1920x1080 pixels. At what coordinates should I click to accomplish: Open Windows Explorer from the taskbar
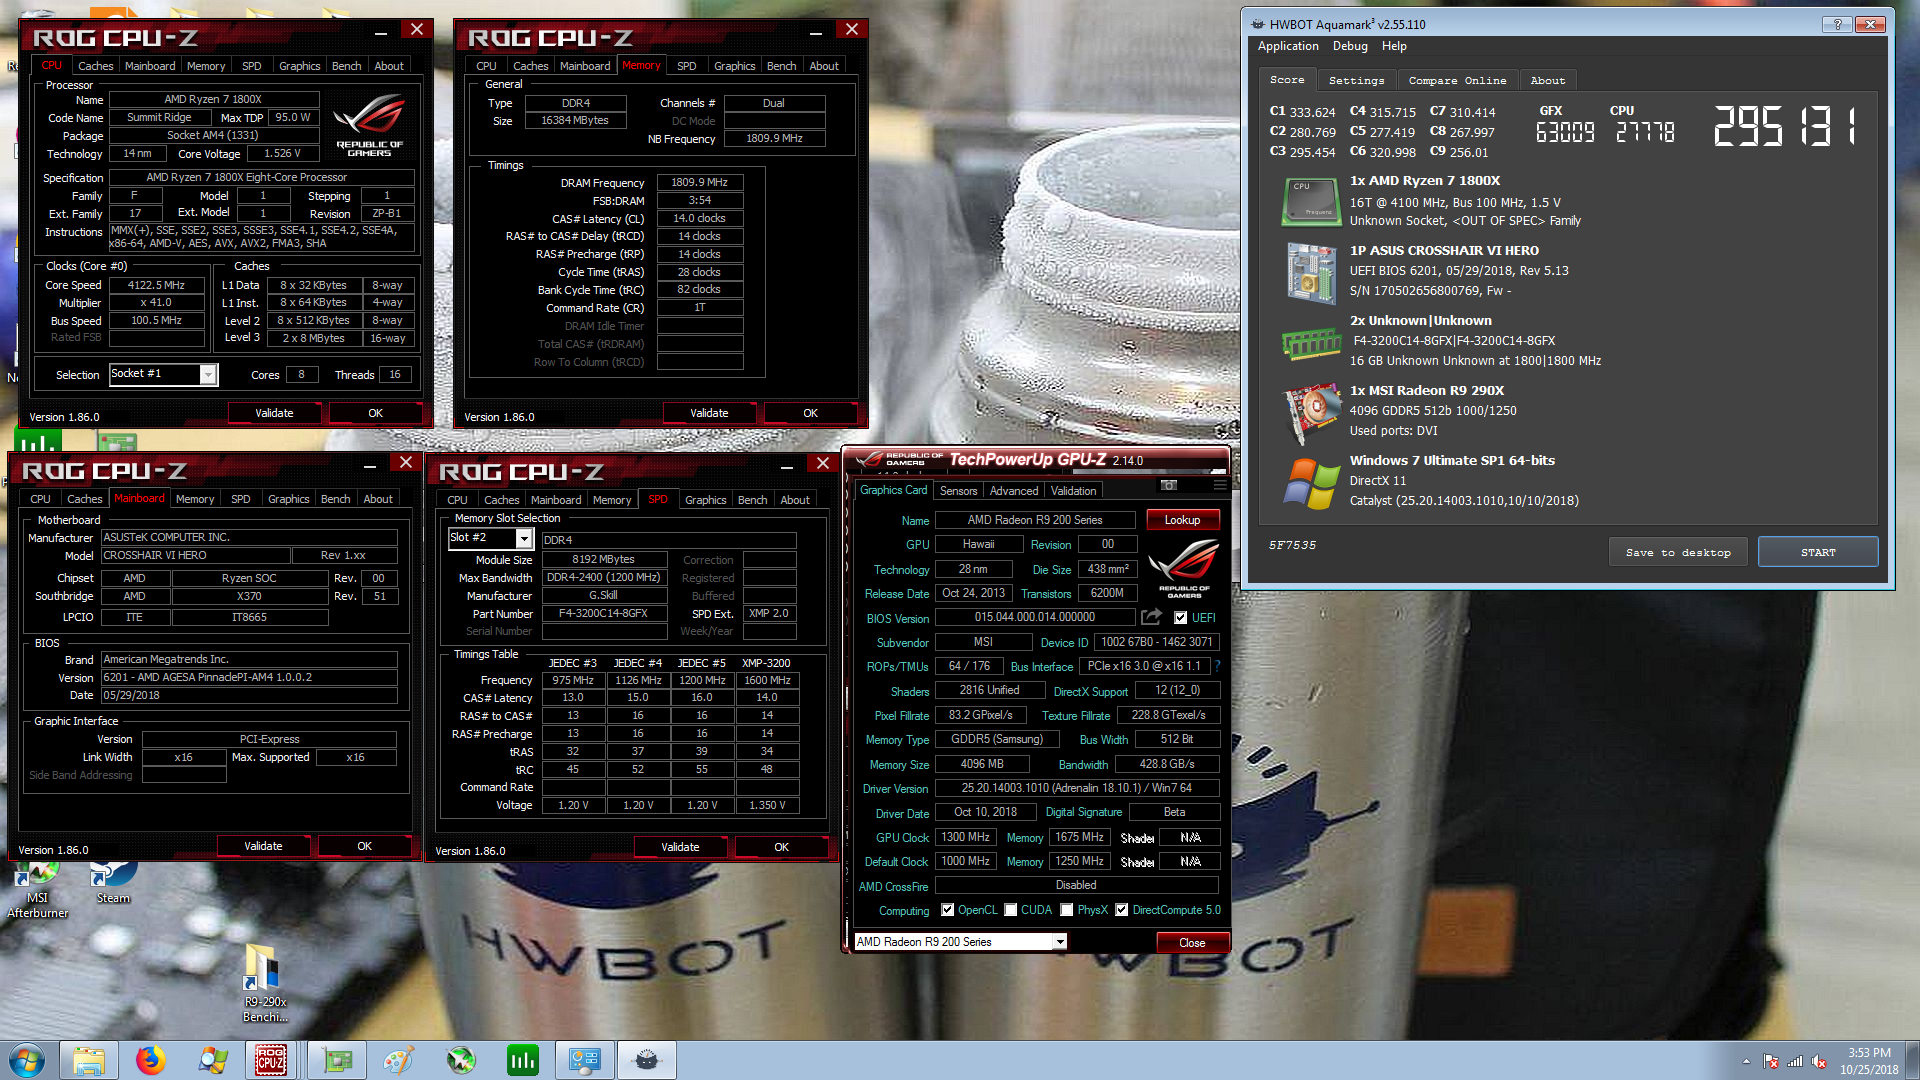pos(88,1060)
